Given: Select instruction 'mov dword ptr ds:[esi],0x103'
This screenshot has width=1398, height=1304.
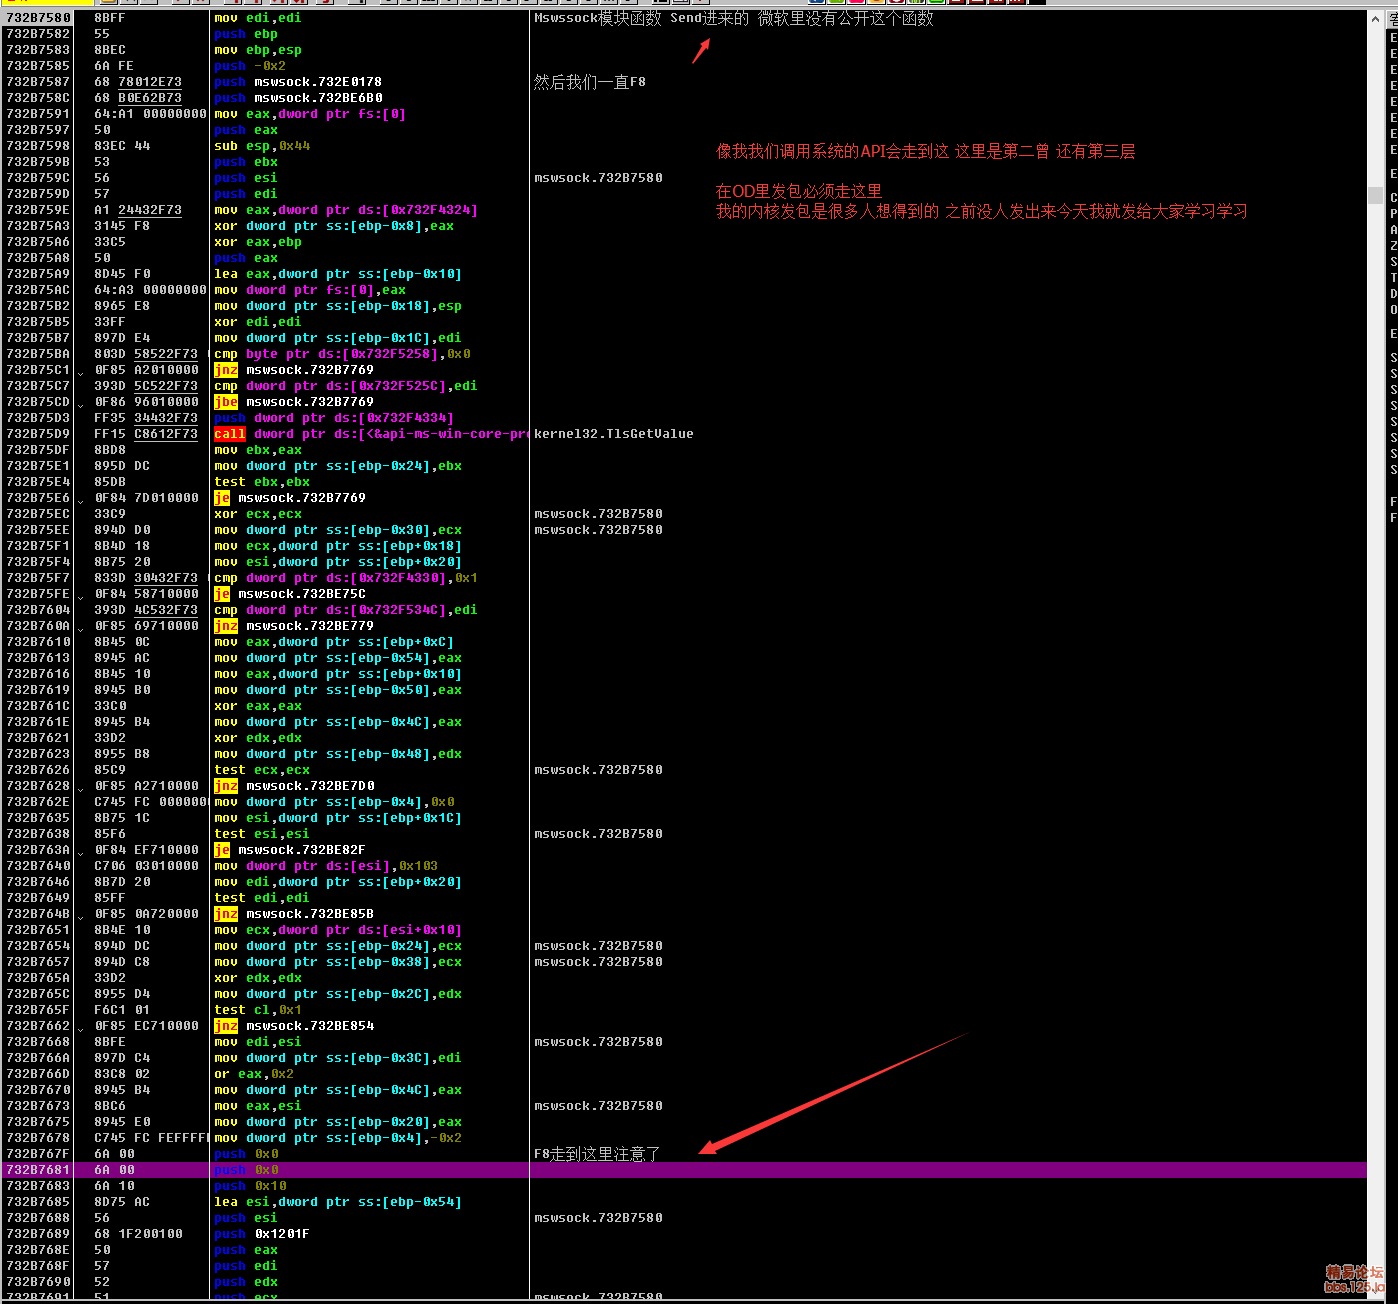Looking at the screenshot, I should coord(326,866).
